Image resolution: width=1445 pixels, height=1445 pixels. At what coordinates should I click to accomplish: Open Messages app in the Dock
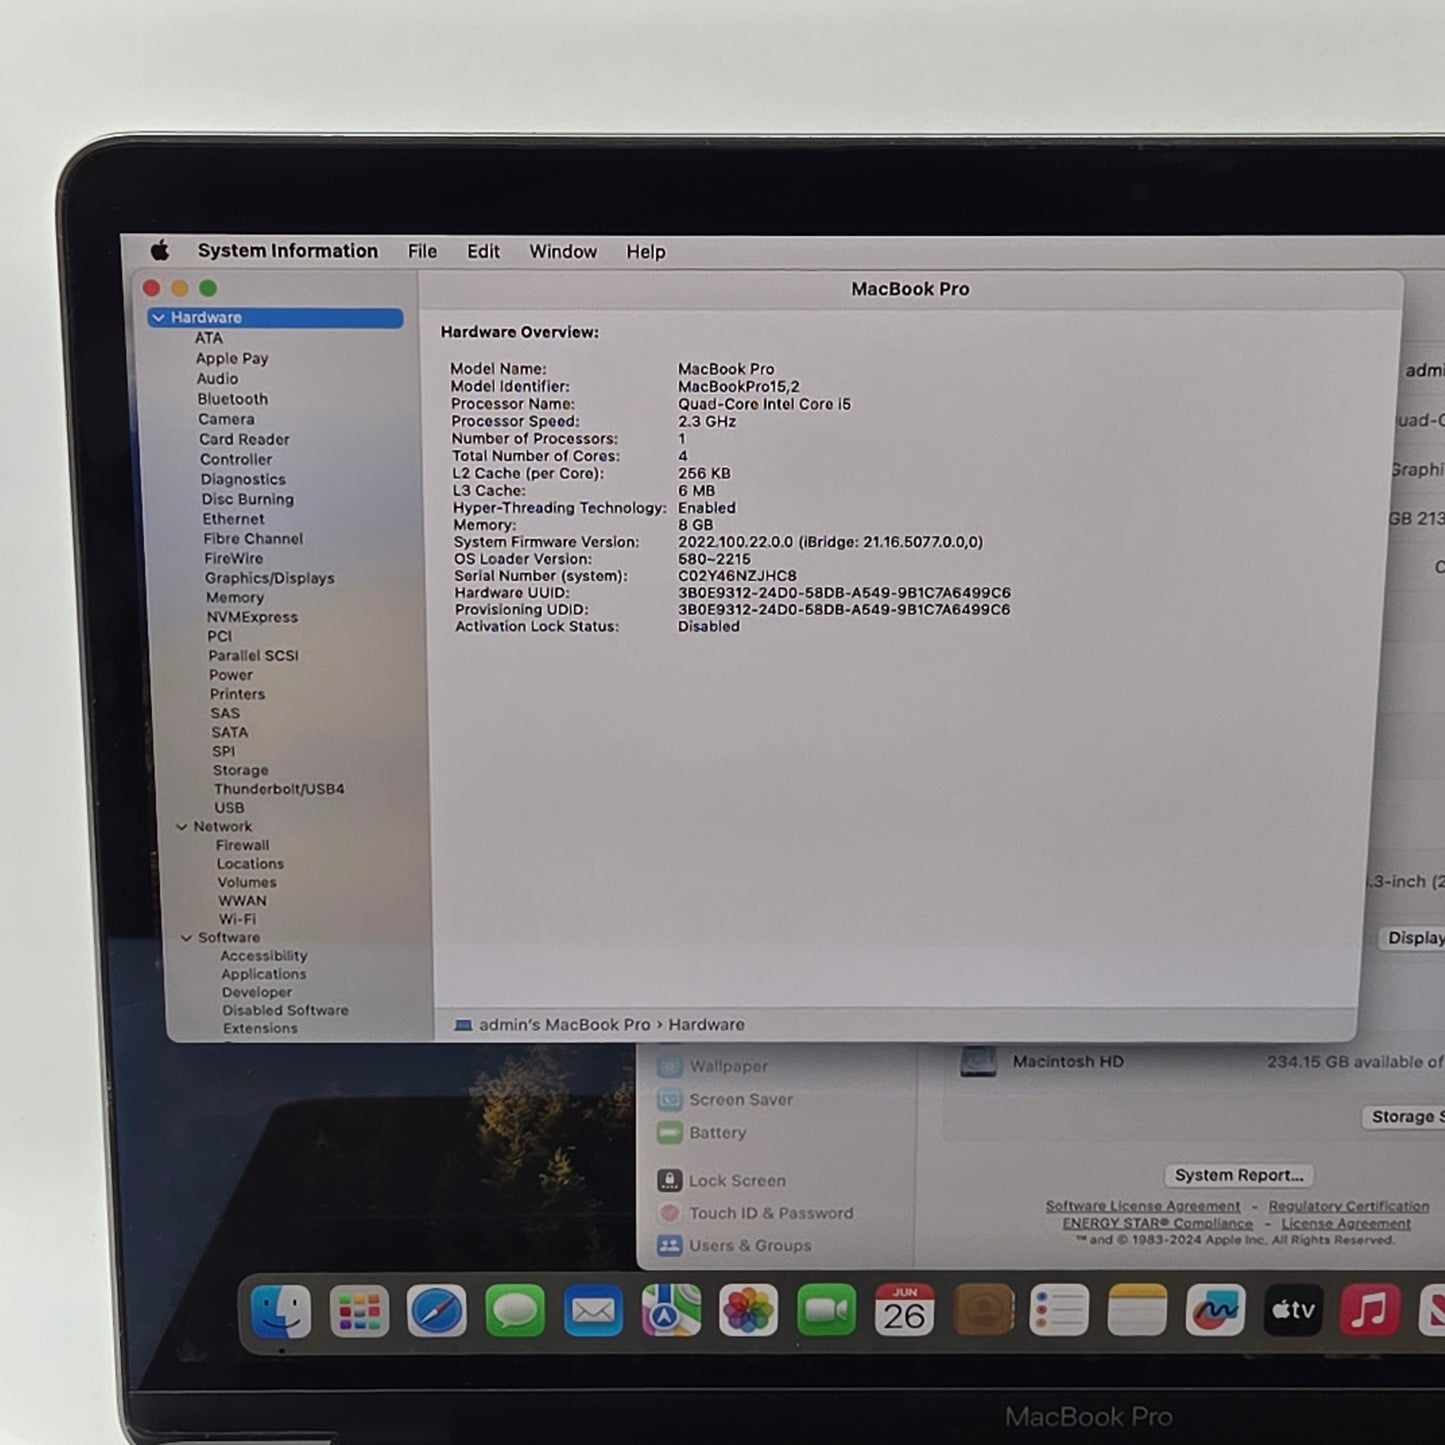(x=515, y=1311)
